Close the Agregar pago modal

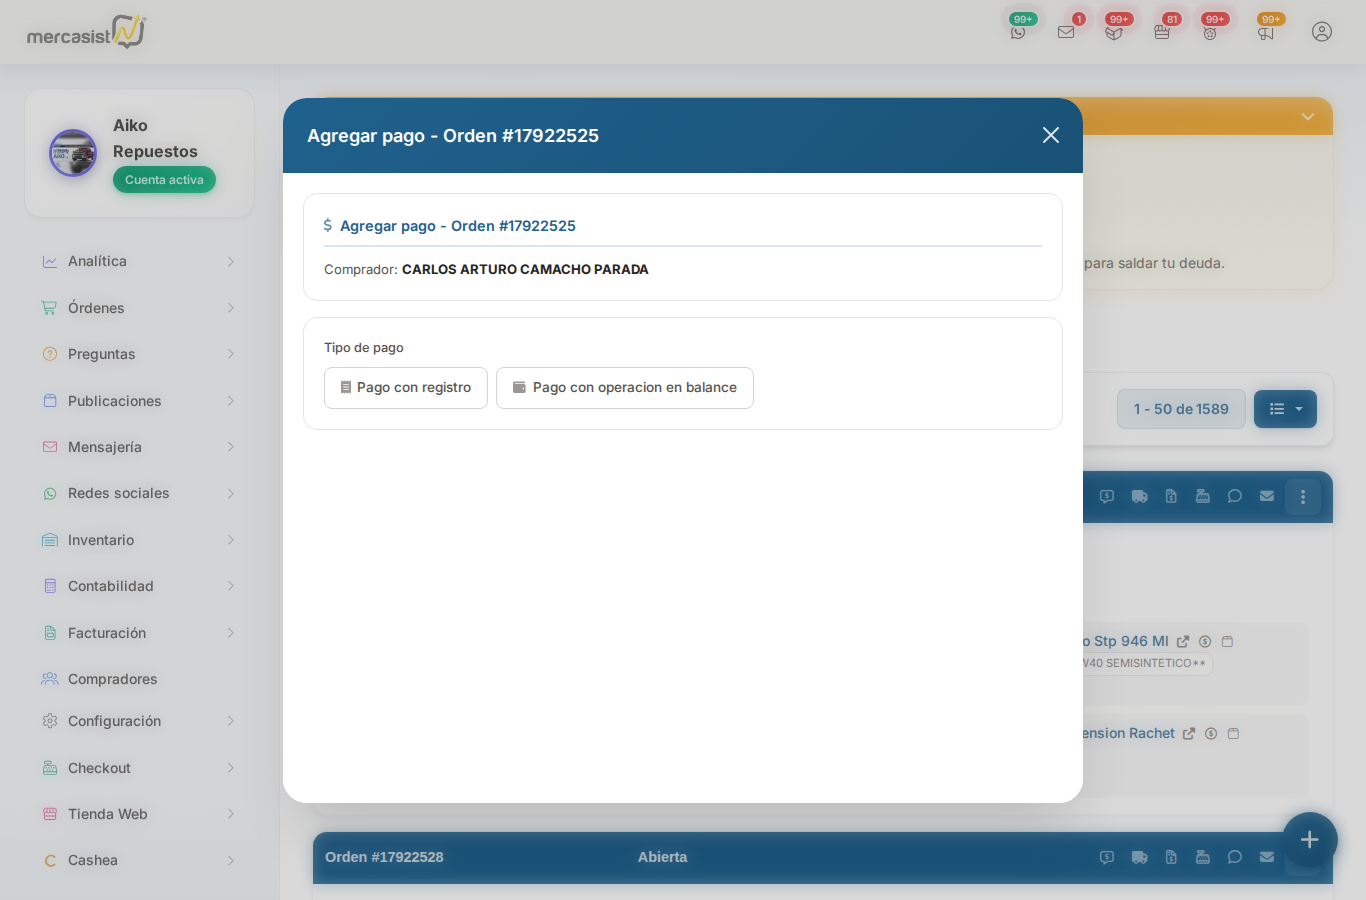(1050, 135)
